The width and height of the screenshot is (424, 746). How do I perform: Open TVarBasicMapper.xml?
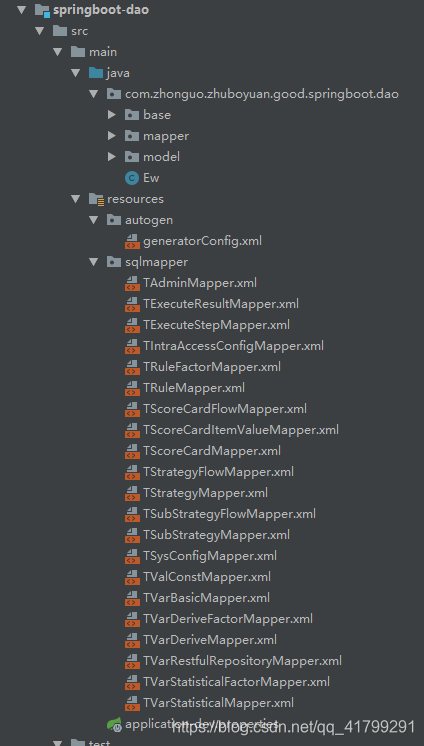tap(206, 598)
